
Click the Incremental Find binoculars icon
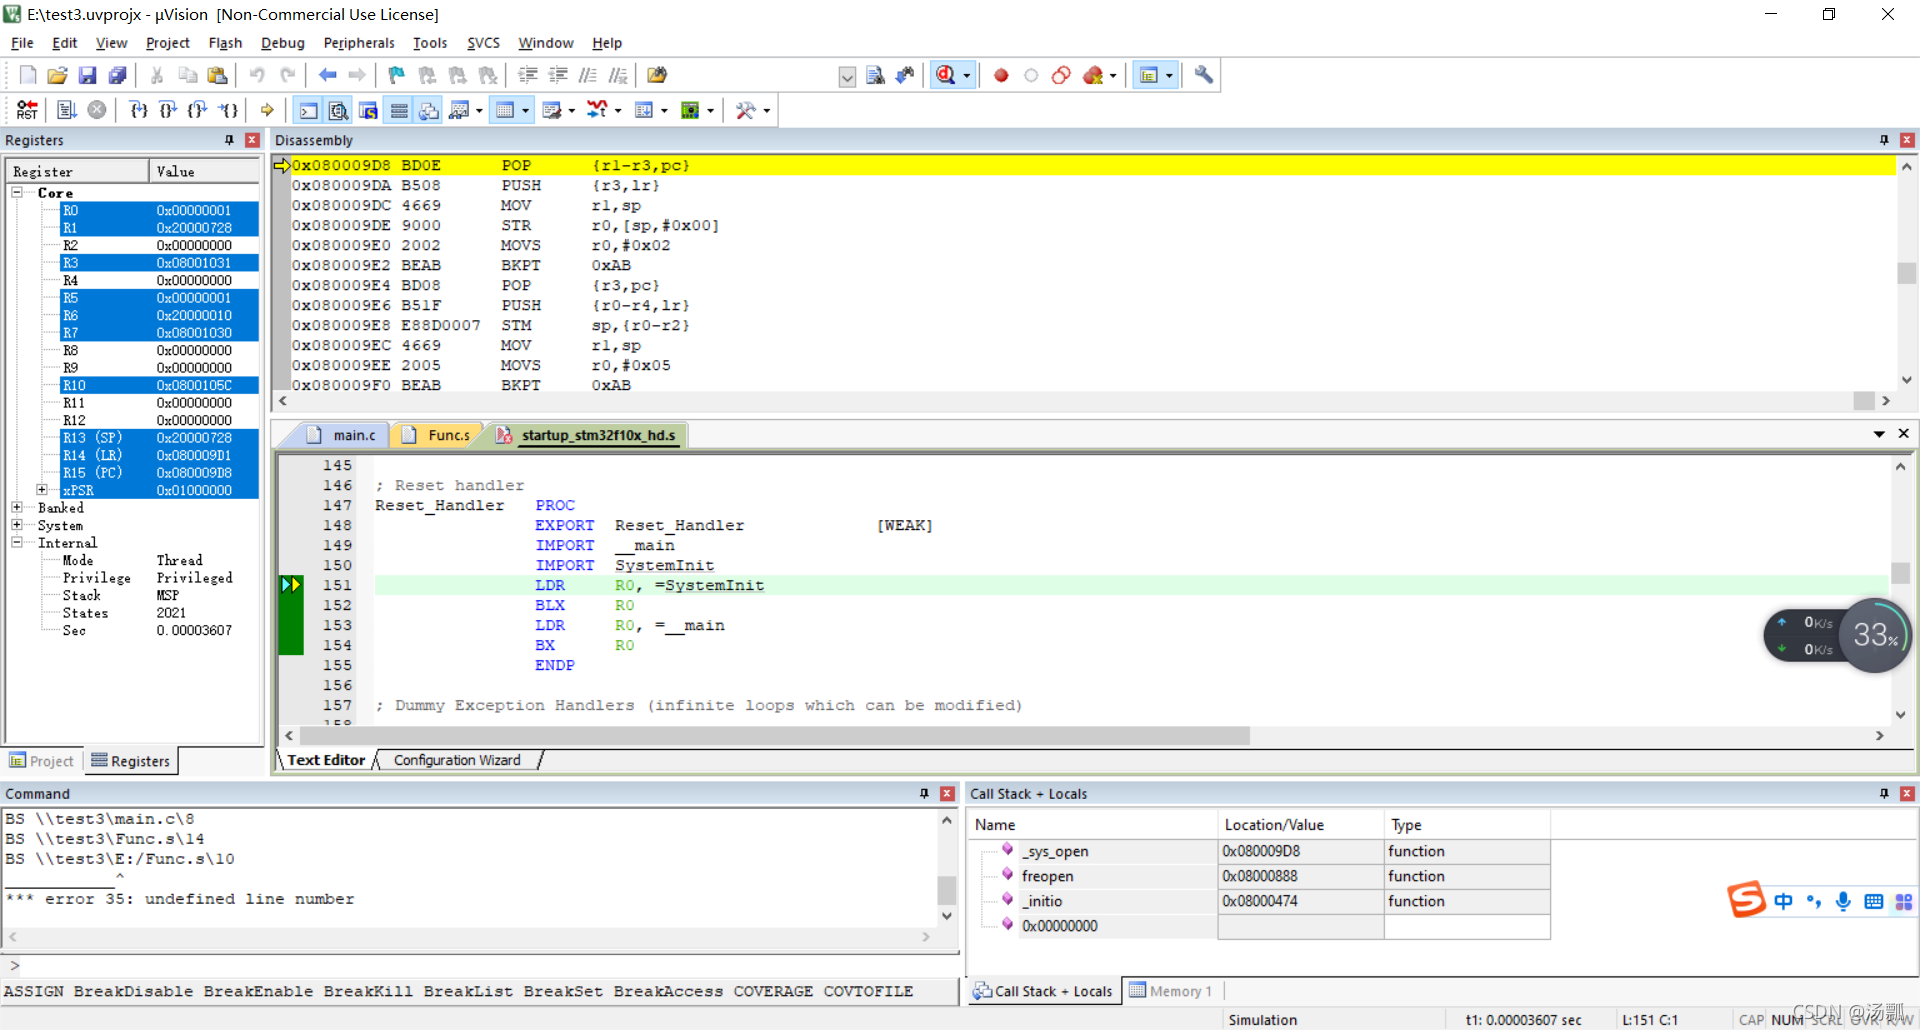click(x=905, y=75)
